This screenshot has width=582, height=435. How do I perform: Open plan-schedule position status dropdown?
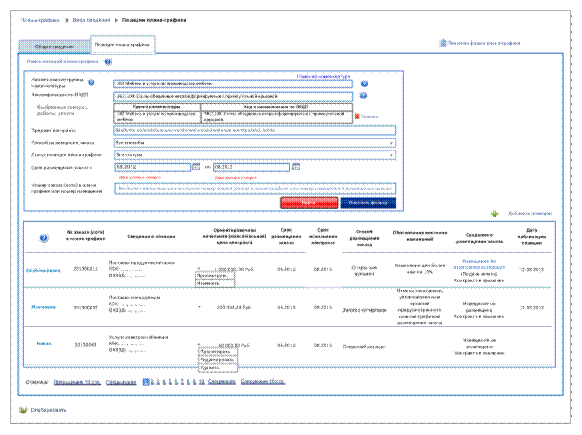click(255, 155)
